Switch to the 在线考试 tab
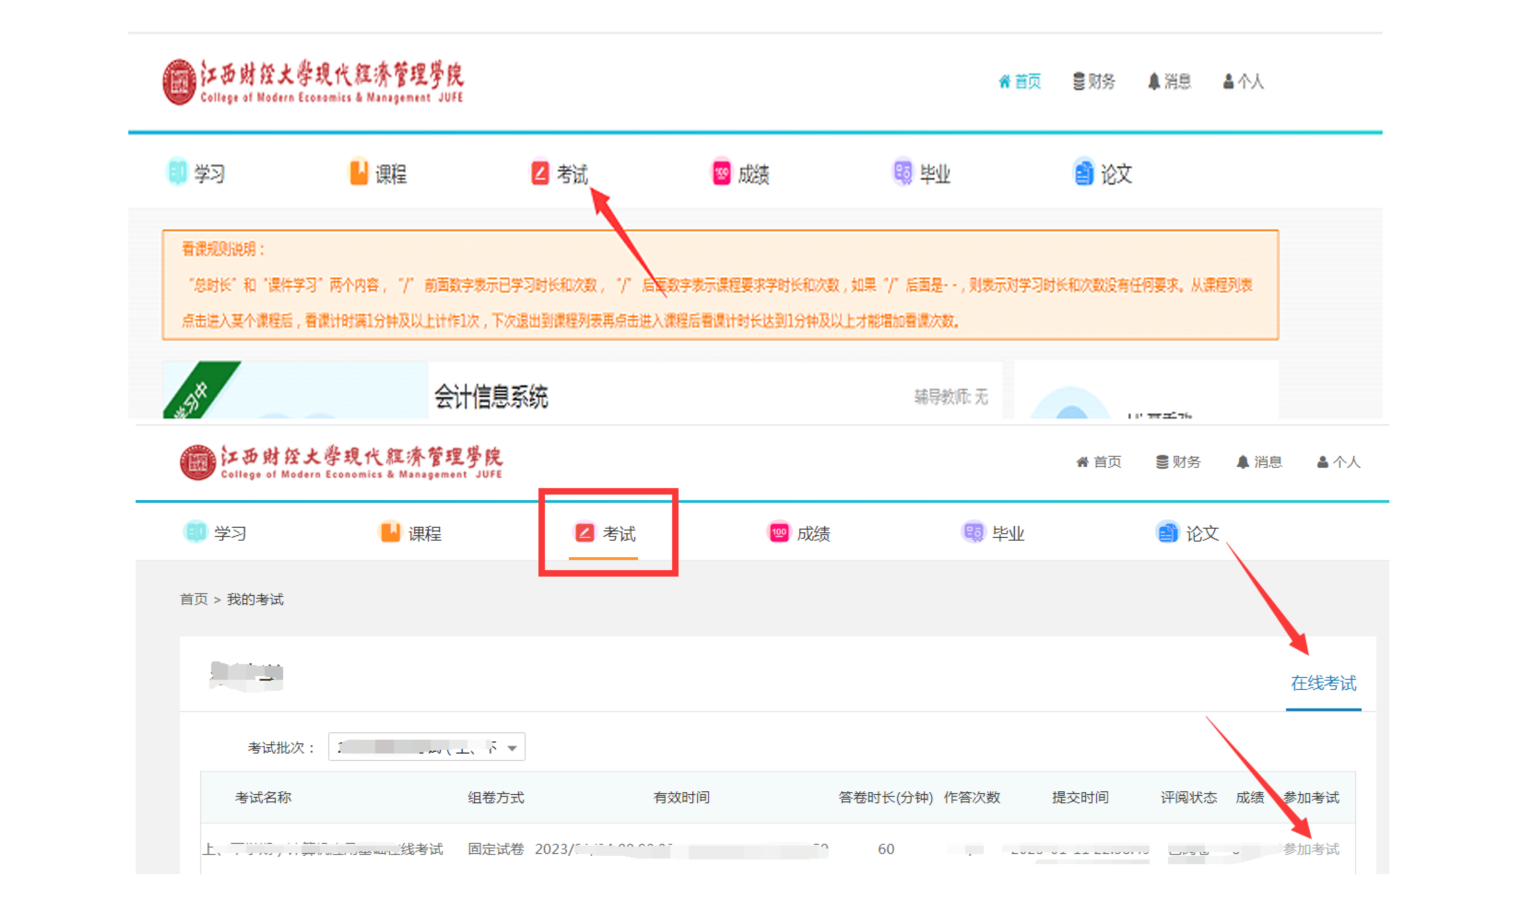Screen dimensions: 1533x904 coord(1323,683)
